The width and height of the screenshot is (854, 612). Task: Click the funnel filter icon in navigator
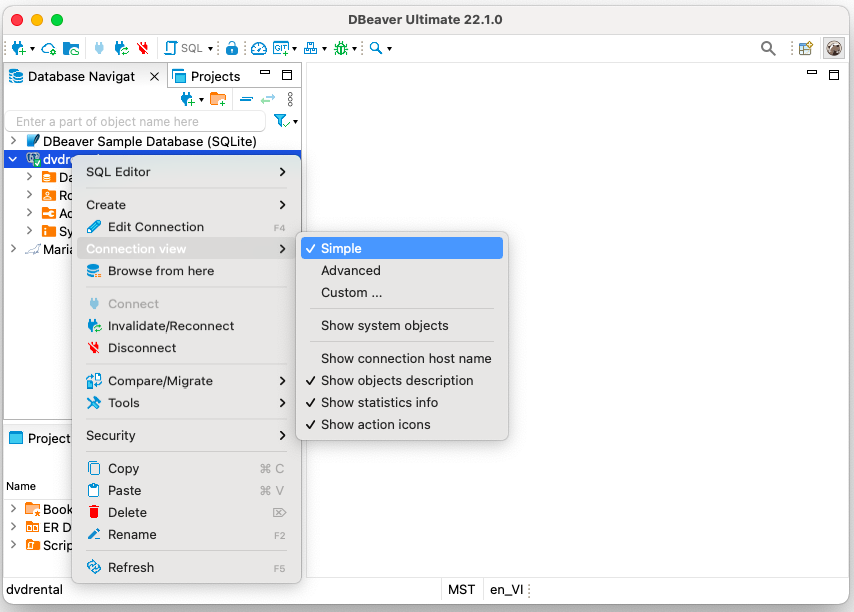281,121
